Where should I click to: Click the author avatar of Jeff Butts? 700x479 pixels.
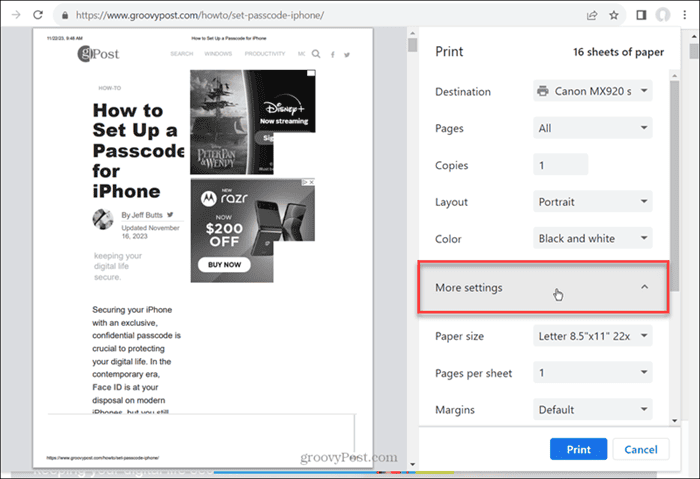(x=103, y=219)
